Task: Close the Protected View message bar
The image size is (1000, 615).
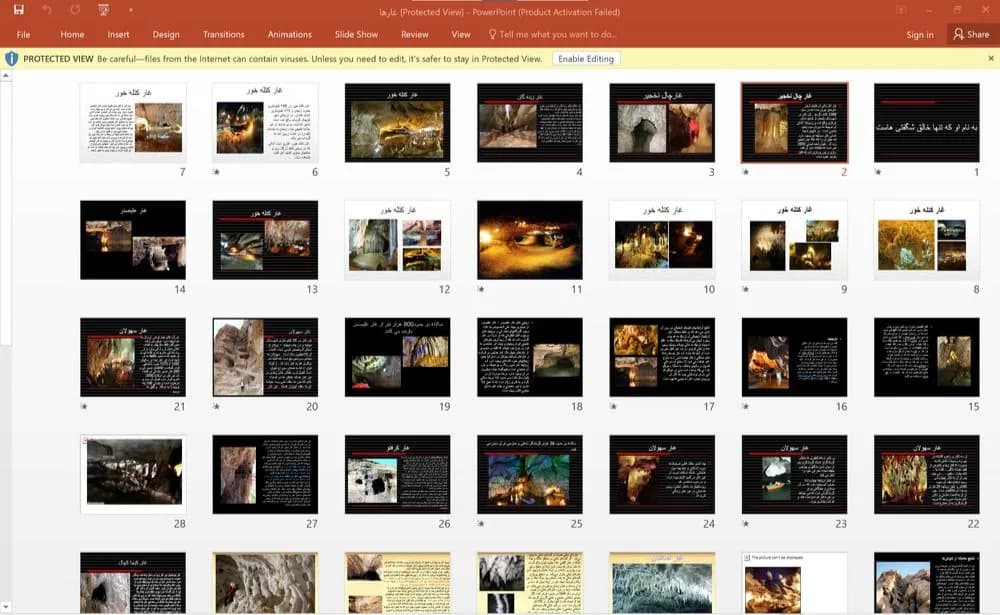Action: point(991,58)
